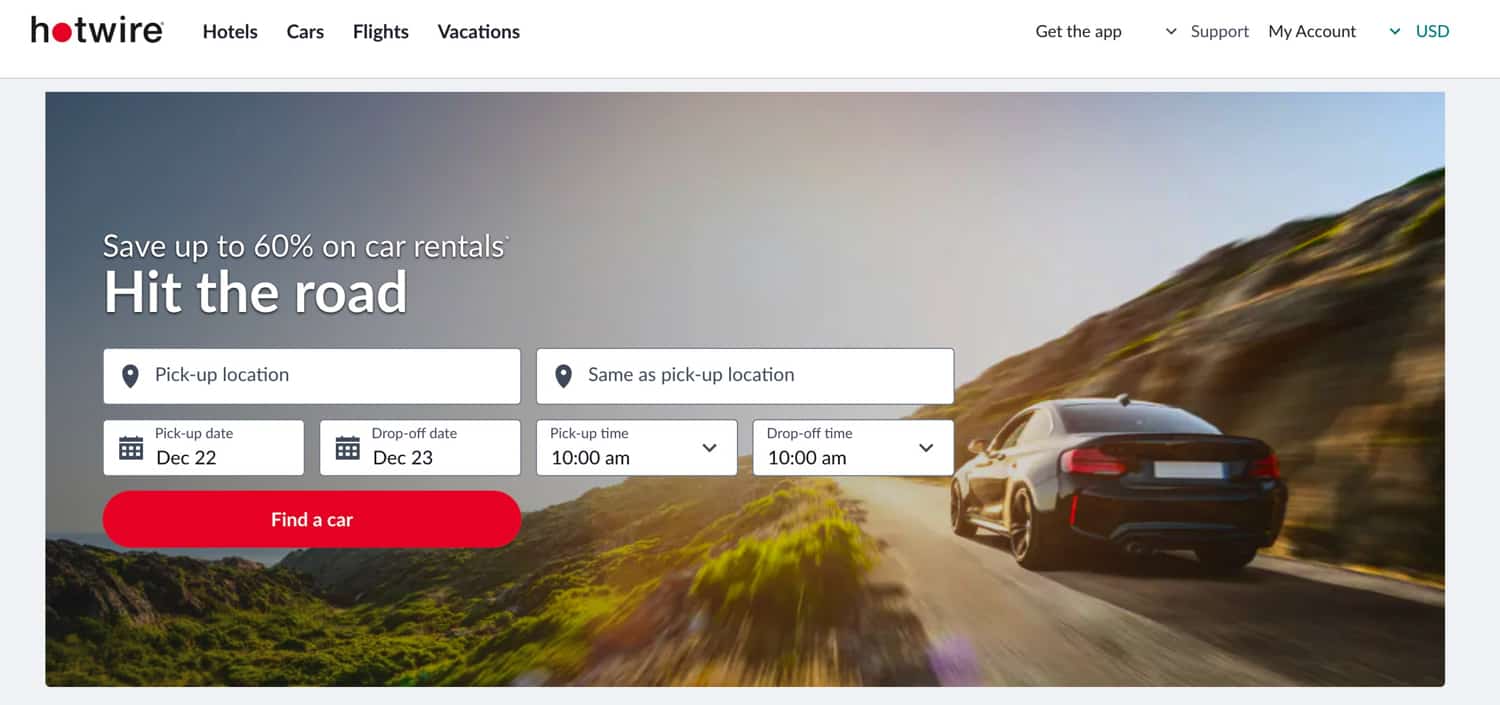Open the Flights section
Image resolution: width=1500 pixels, height=705 pixels.
(x=381, y=31)
